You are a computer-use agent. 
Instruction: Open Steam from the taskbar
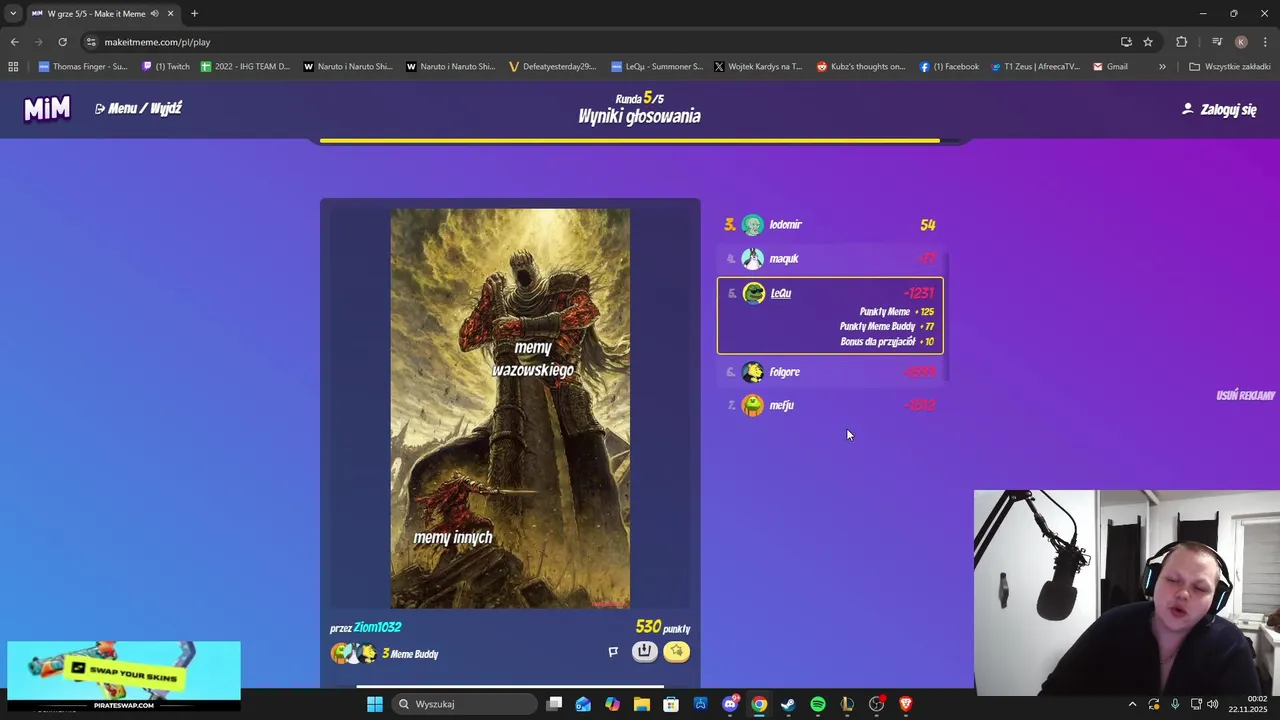coord(788,704)
